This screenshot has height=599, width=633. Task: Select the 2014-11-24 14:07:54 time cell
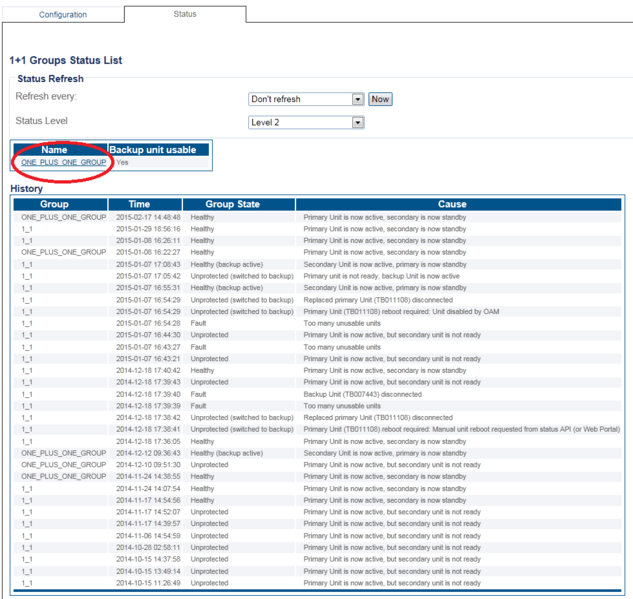(x=148, y=489)
